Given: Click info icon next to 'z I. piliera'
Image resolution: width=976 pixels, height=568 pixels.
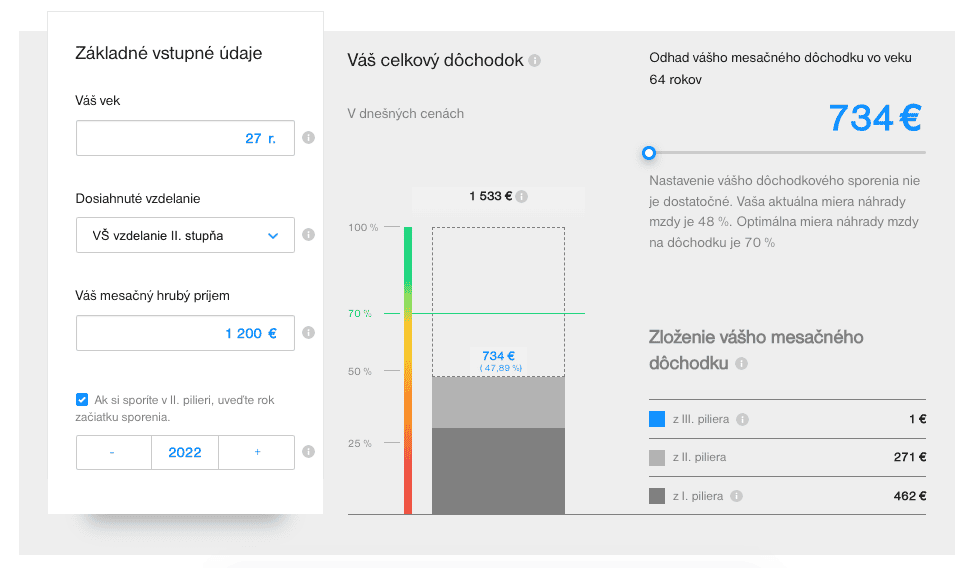Looking at the screenshot, I should coord(737,496).
